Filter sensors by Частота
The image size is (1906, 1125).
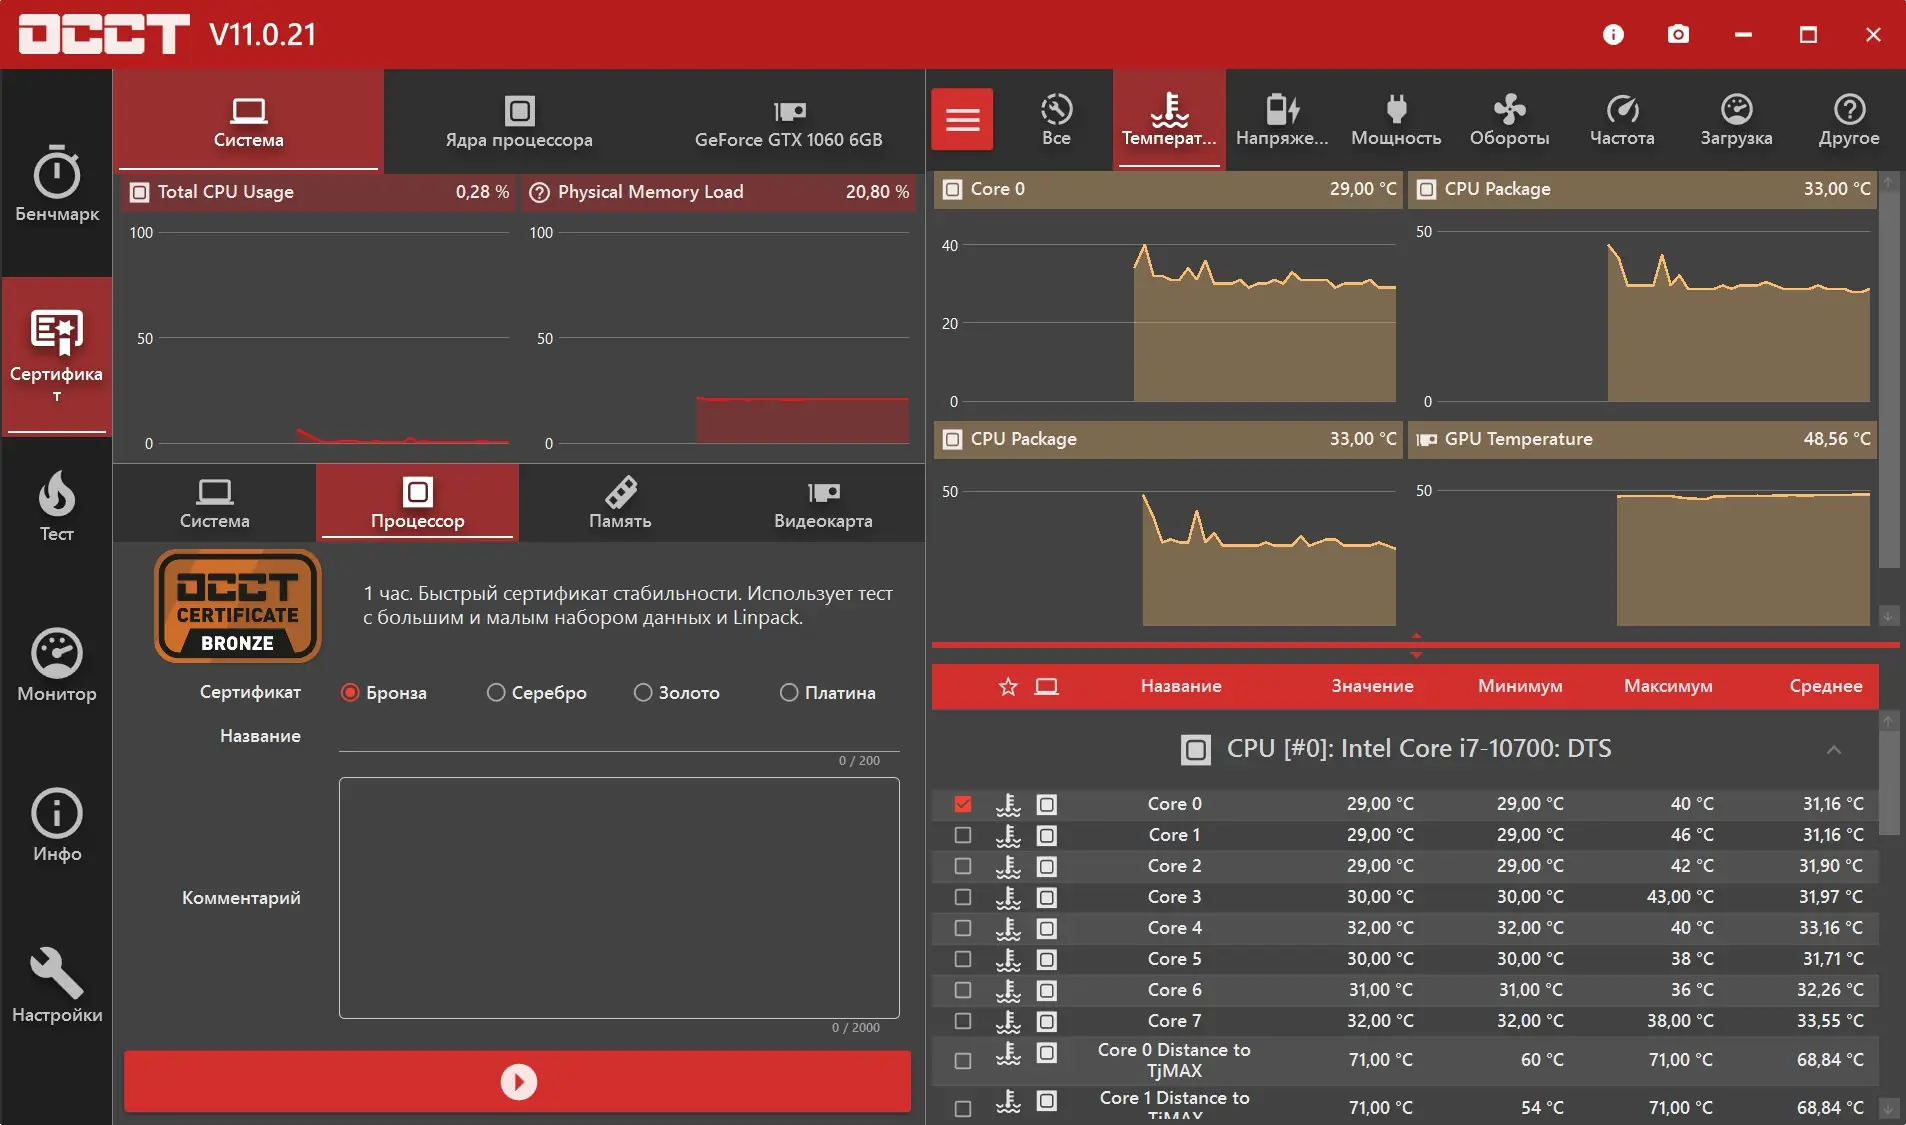coord(1622,120)
